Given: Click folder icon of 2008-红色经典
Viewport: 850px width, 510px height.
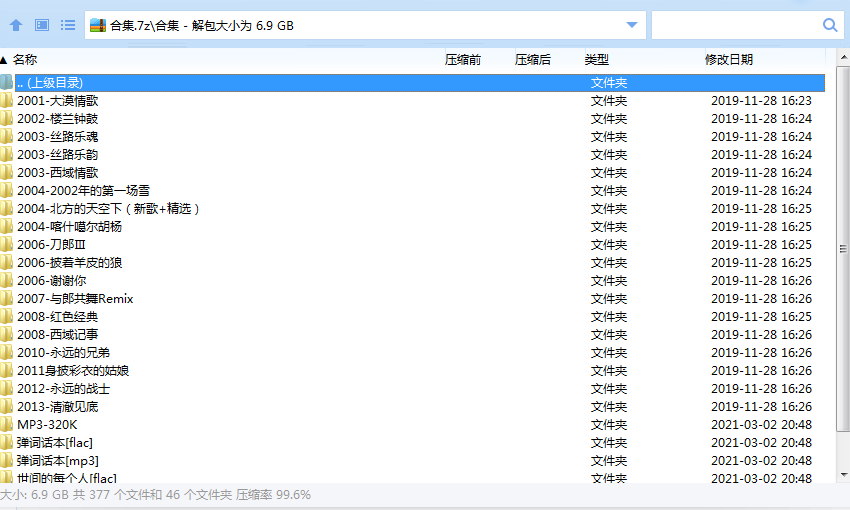Looking at the screenshot, I should 6,317.
